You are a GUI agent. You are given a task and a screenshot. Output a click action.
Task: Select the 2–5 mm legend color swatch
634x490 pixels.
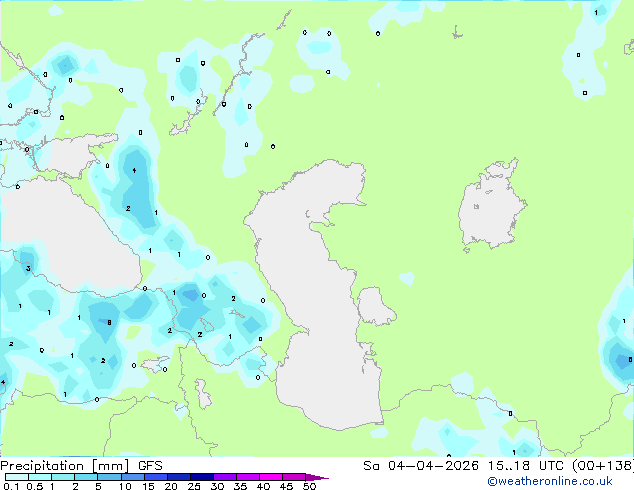coord(86,477)
